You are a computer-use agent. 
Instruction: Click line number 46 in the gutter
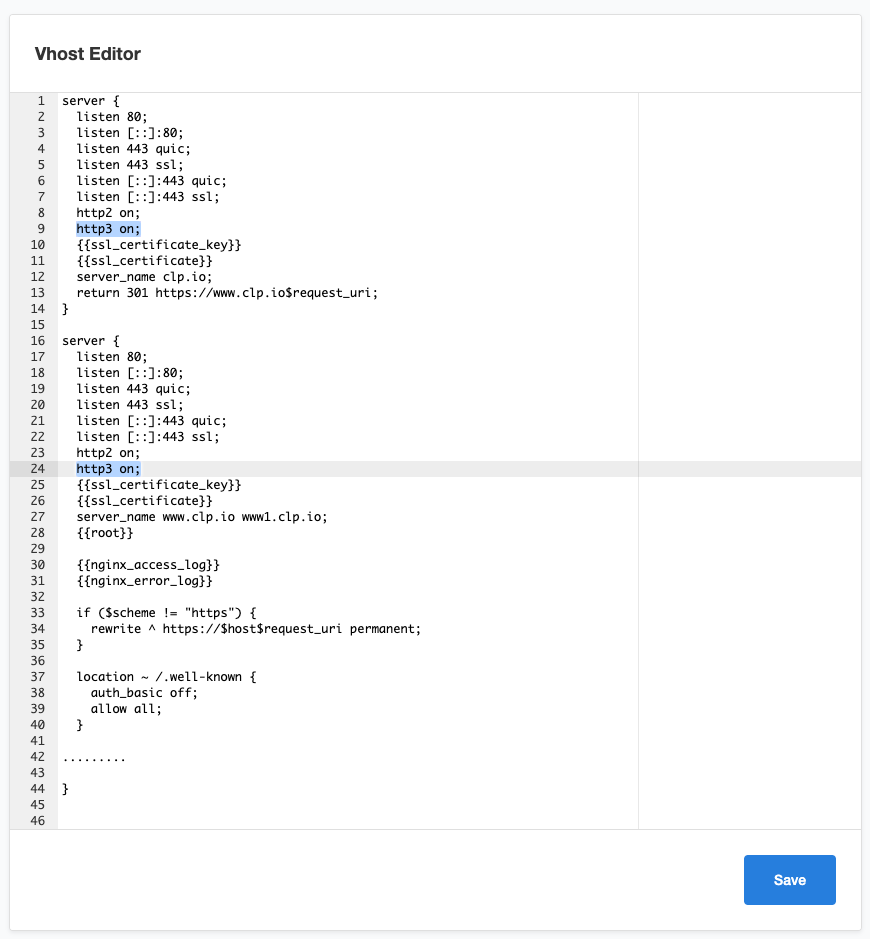point(38,821)
